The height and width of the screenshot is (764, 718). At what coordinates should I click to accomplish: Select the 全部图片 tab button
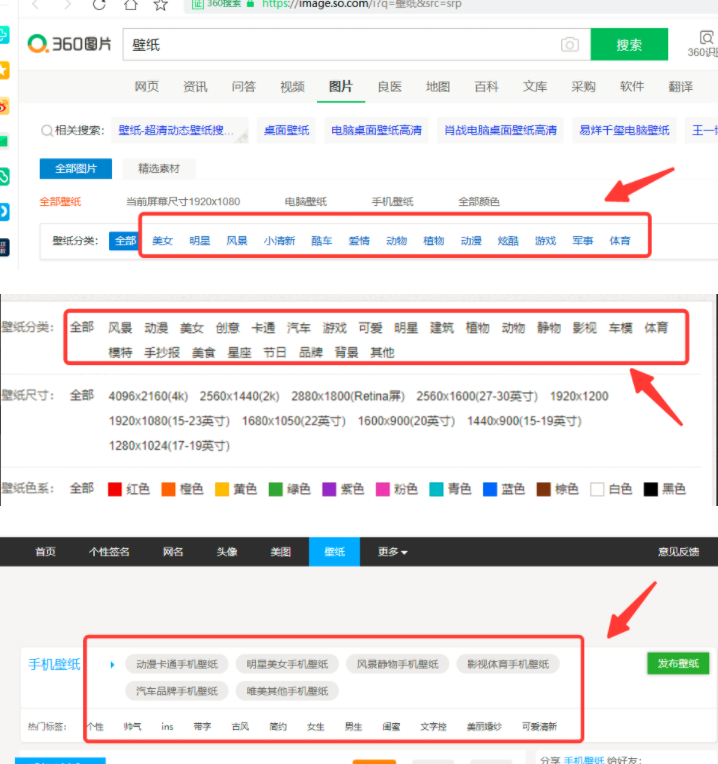[x=76, y=169]
